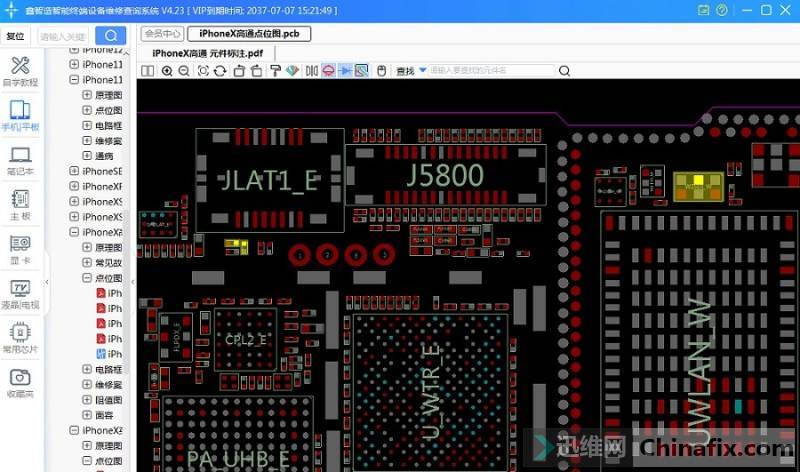Click the zoom in magnifier icon
Image resolution: width=800 pixels, height=472 pixels.
click(167, 71)
